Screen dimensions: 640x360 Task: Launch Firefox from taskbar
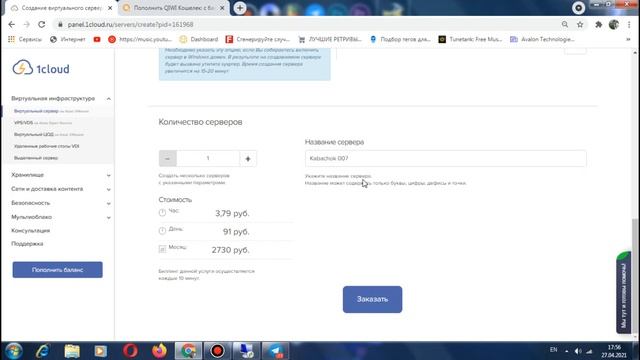(159, 351)
